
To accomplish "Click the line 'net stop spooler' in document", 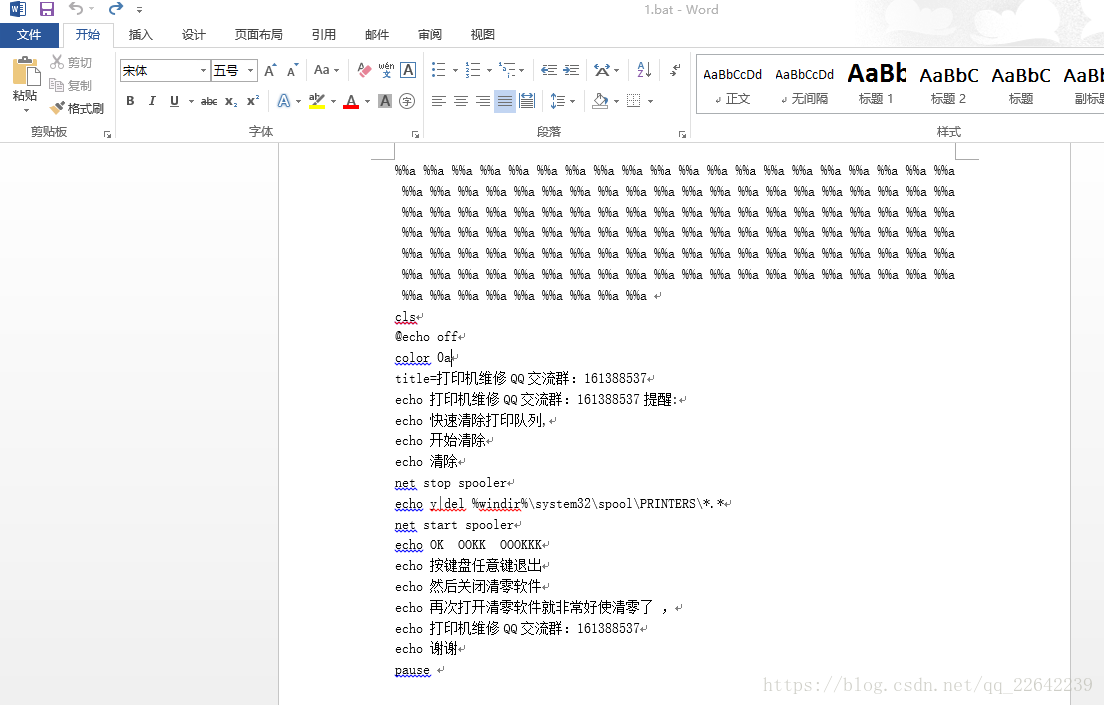I will coord(451,483).
